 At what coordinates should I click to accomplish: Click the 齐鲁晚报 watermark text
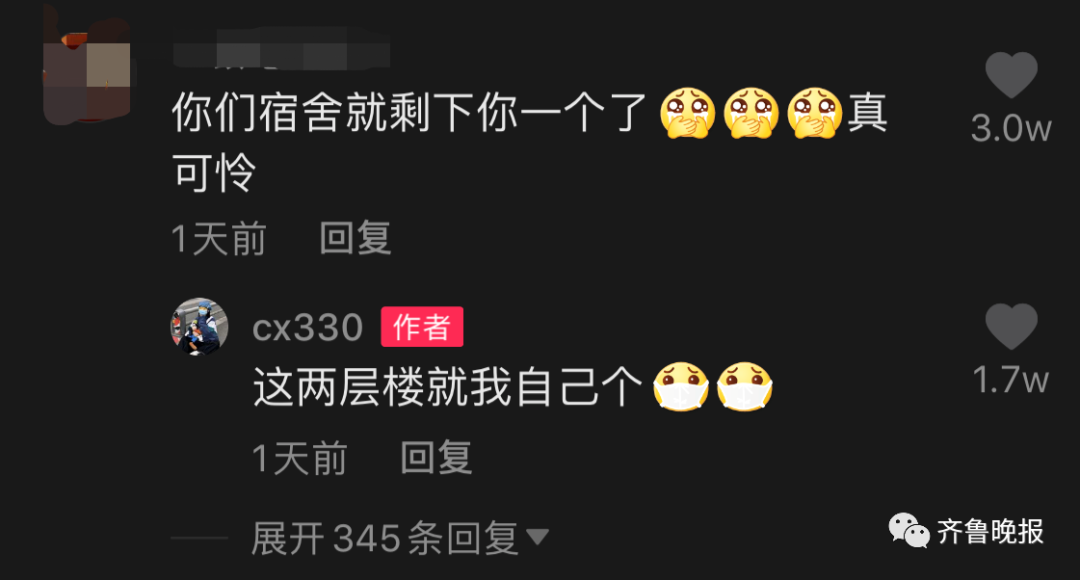(990, 532)
